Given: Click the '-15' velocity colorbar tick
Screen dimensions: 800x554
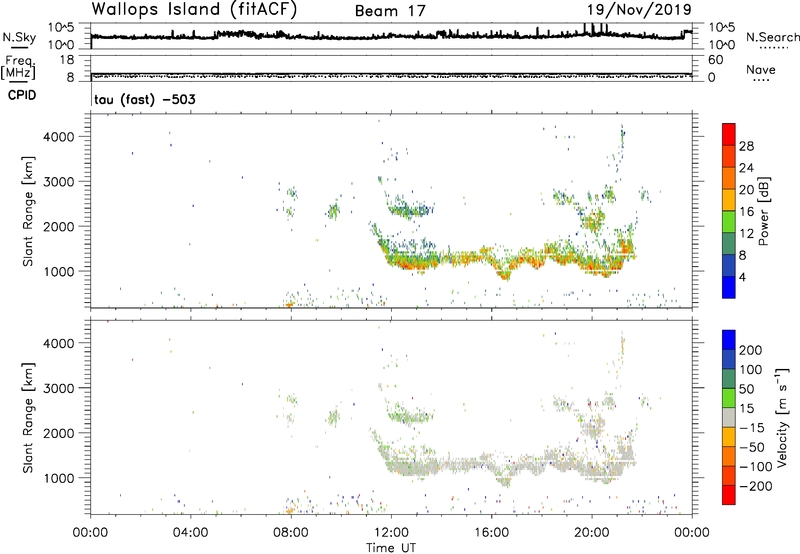Looking at the screenshot, I should 752,427.
